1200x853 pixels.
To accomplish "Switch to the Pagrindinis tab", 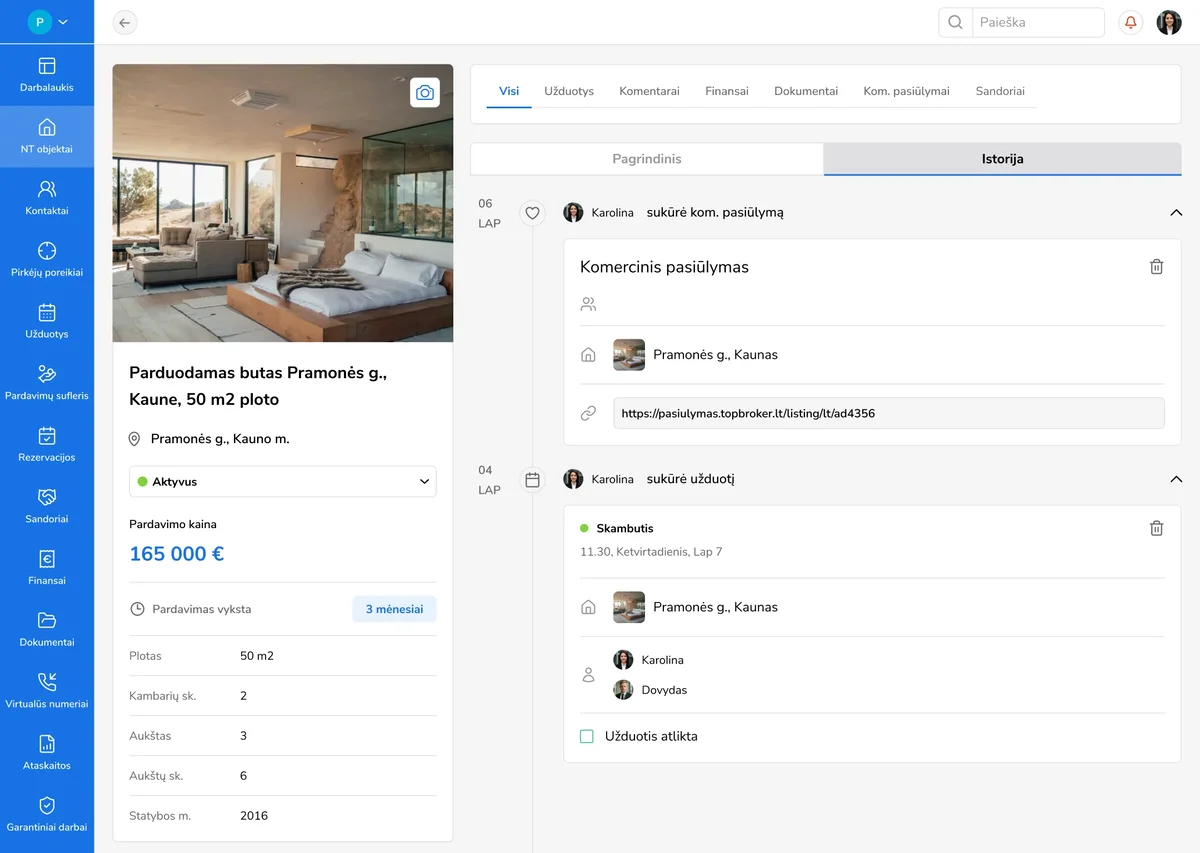I will pos(647,159).
